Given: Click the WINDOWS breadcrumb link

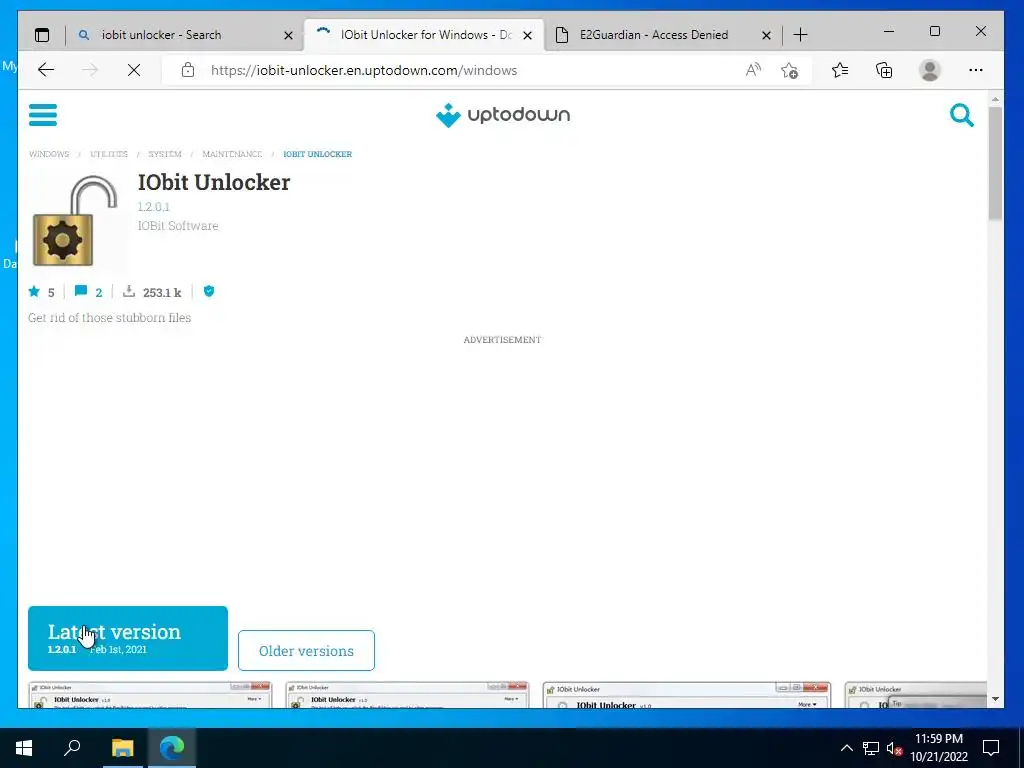Looking at the screenshot, I should coord(49,154).
